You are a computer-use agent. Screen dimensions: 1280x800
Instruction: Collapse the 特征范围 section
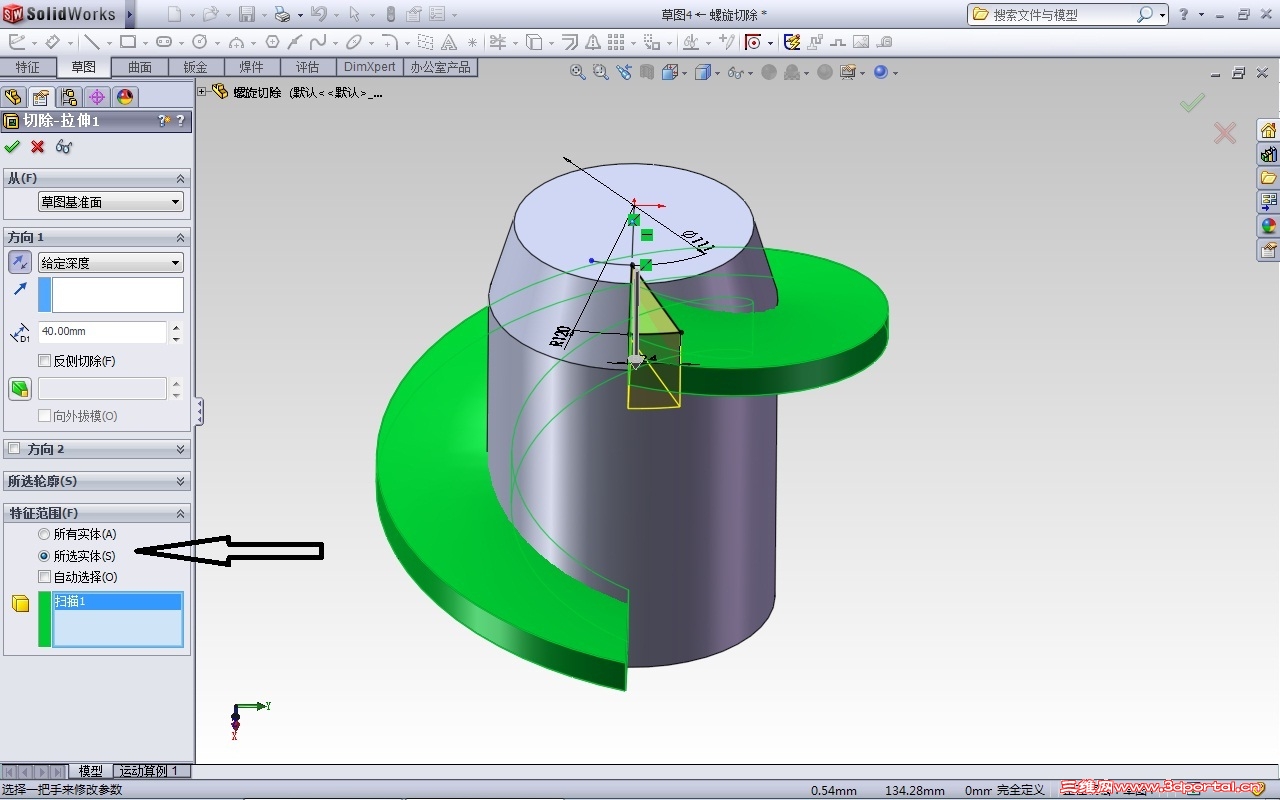[181, 513]
